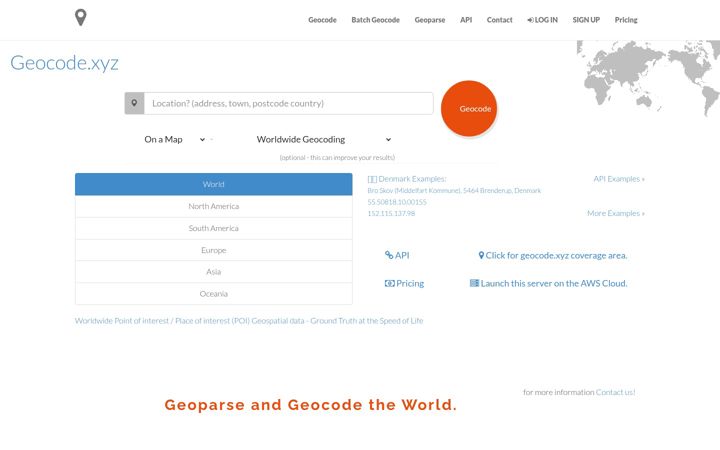Choose Europe from the region list
The width and height of the screenshot is (720, 450).
click(214, 250)
